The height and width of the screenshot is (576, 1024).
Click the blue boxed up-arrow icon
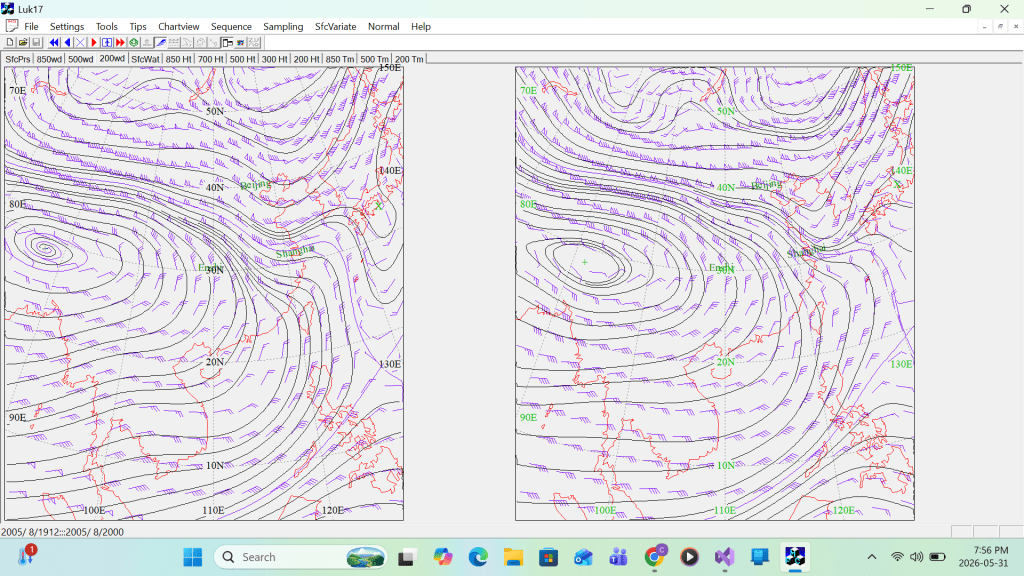(107, 42)
